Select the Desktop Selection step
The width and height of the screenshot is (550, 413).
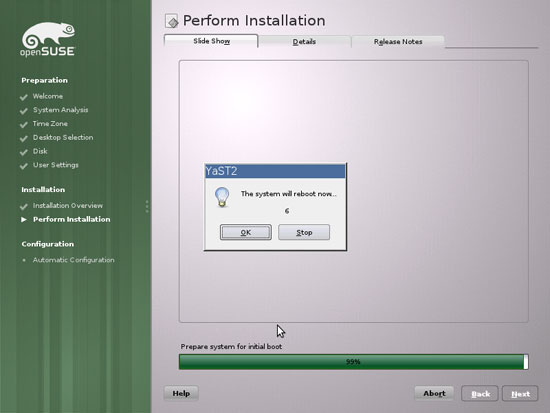point(63,137)
